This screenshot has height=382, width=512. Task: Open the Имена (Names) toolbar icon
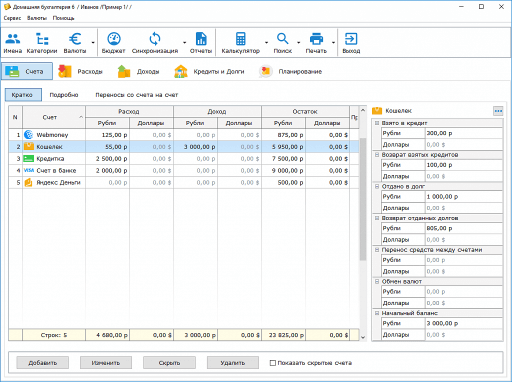tap(13, 39)
